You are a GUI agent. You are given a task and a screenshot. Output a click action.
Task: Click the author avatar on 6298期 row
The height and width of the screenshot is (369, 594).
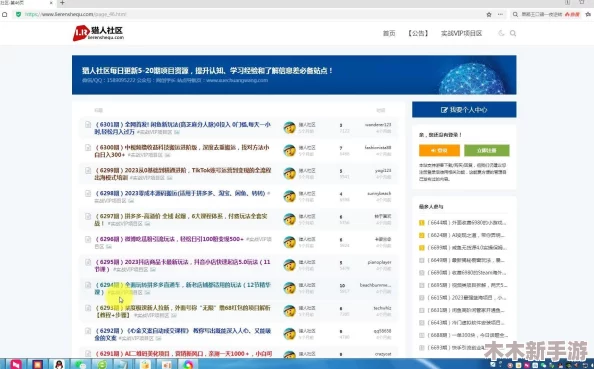(x=289, y=196)
